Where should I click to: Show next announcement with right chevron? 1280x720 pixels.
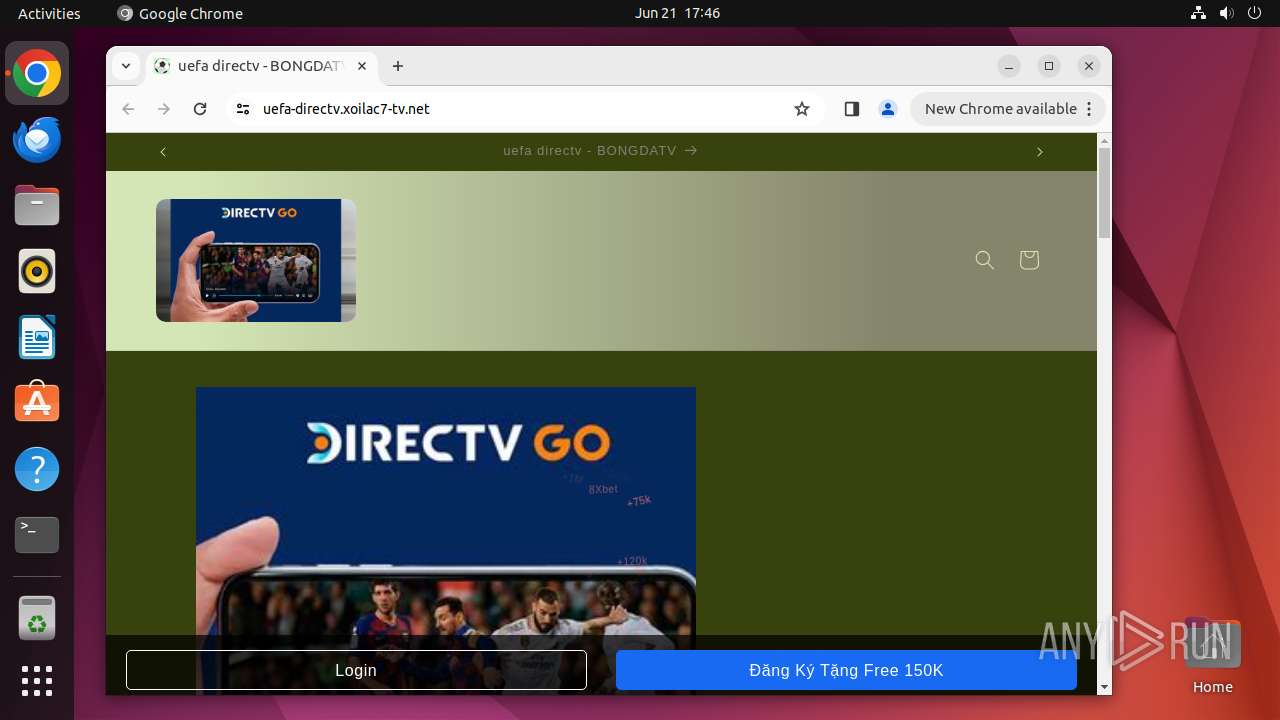pyautogui.click(x=1040, y=152)
